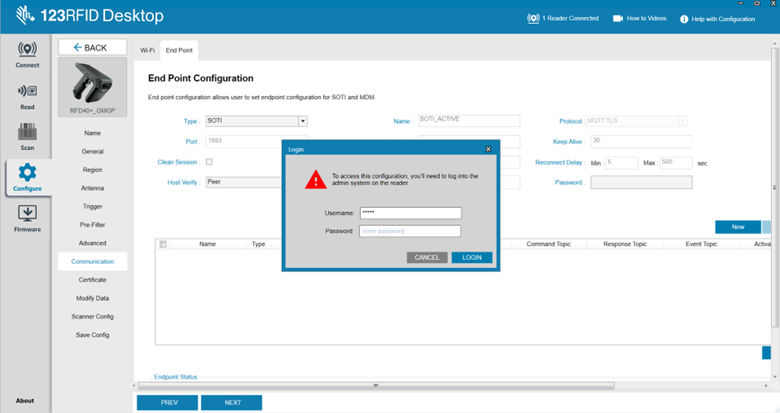Viewport: 780px width, 413px height.
Task: Open the Connect section icon
Action: (27, 49)
